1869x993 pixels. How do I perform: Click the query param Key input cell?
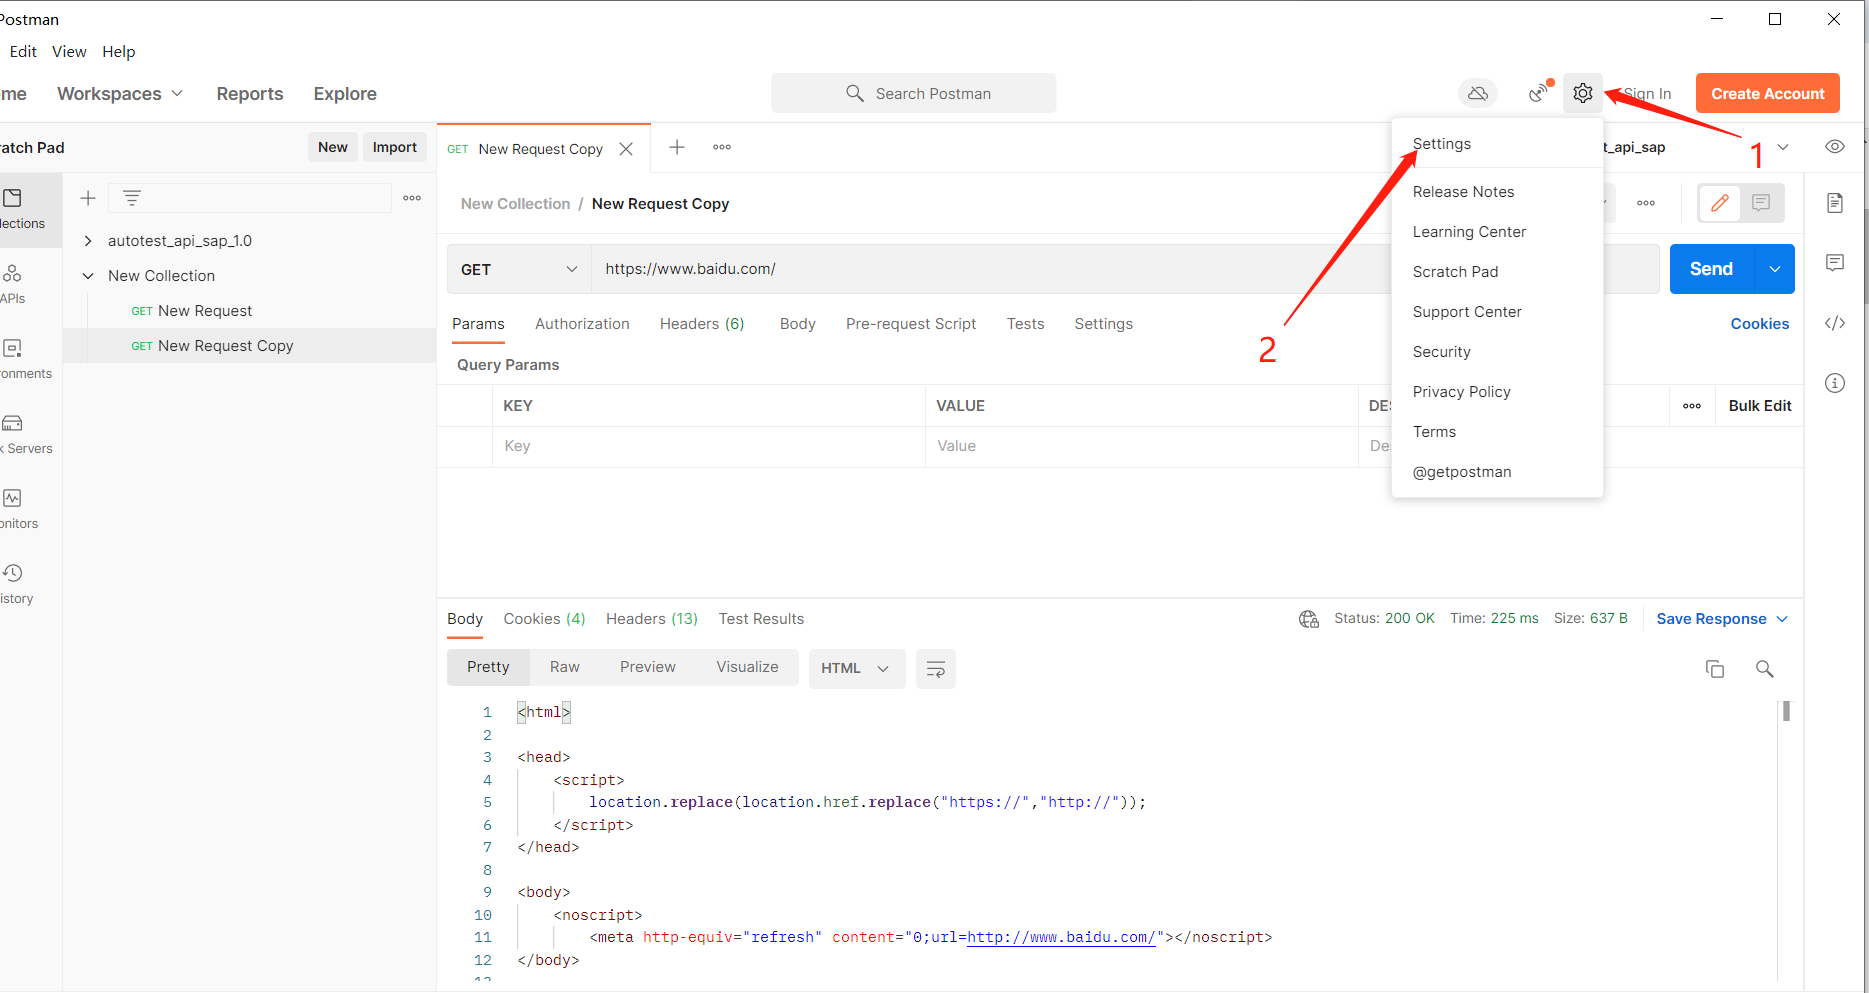click(708, 446)
